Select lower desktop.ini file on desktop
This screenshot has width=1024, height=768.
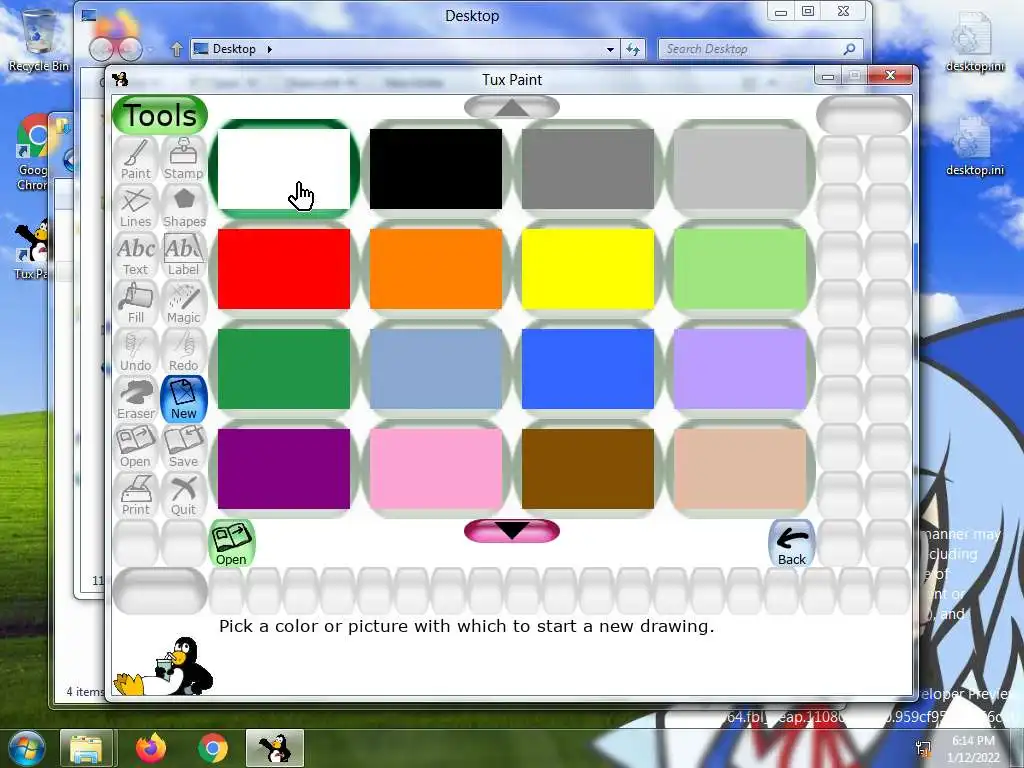tap(974, 147)
